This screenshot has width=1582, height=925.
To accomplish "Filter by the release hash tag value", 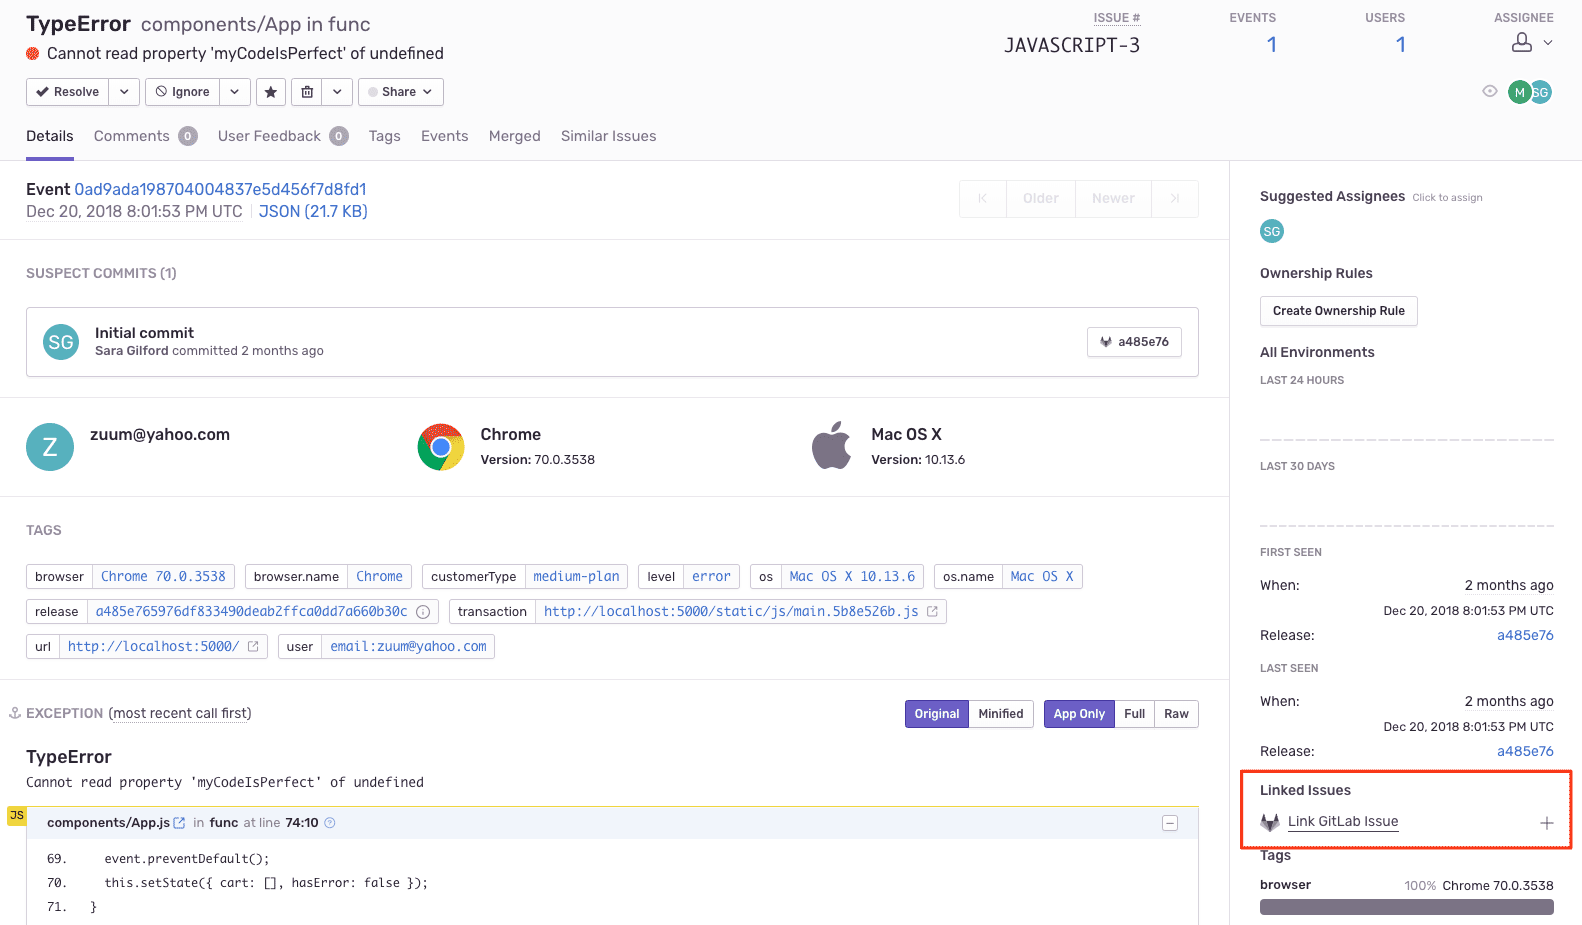I will 251,612.
